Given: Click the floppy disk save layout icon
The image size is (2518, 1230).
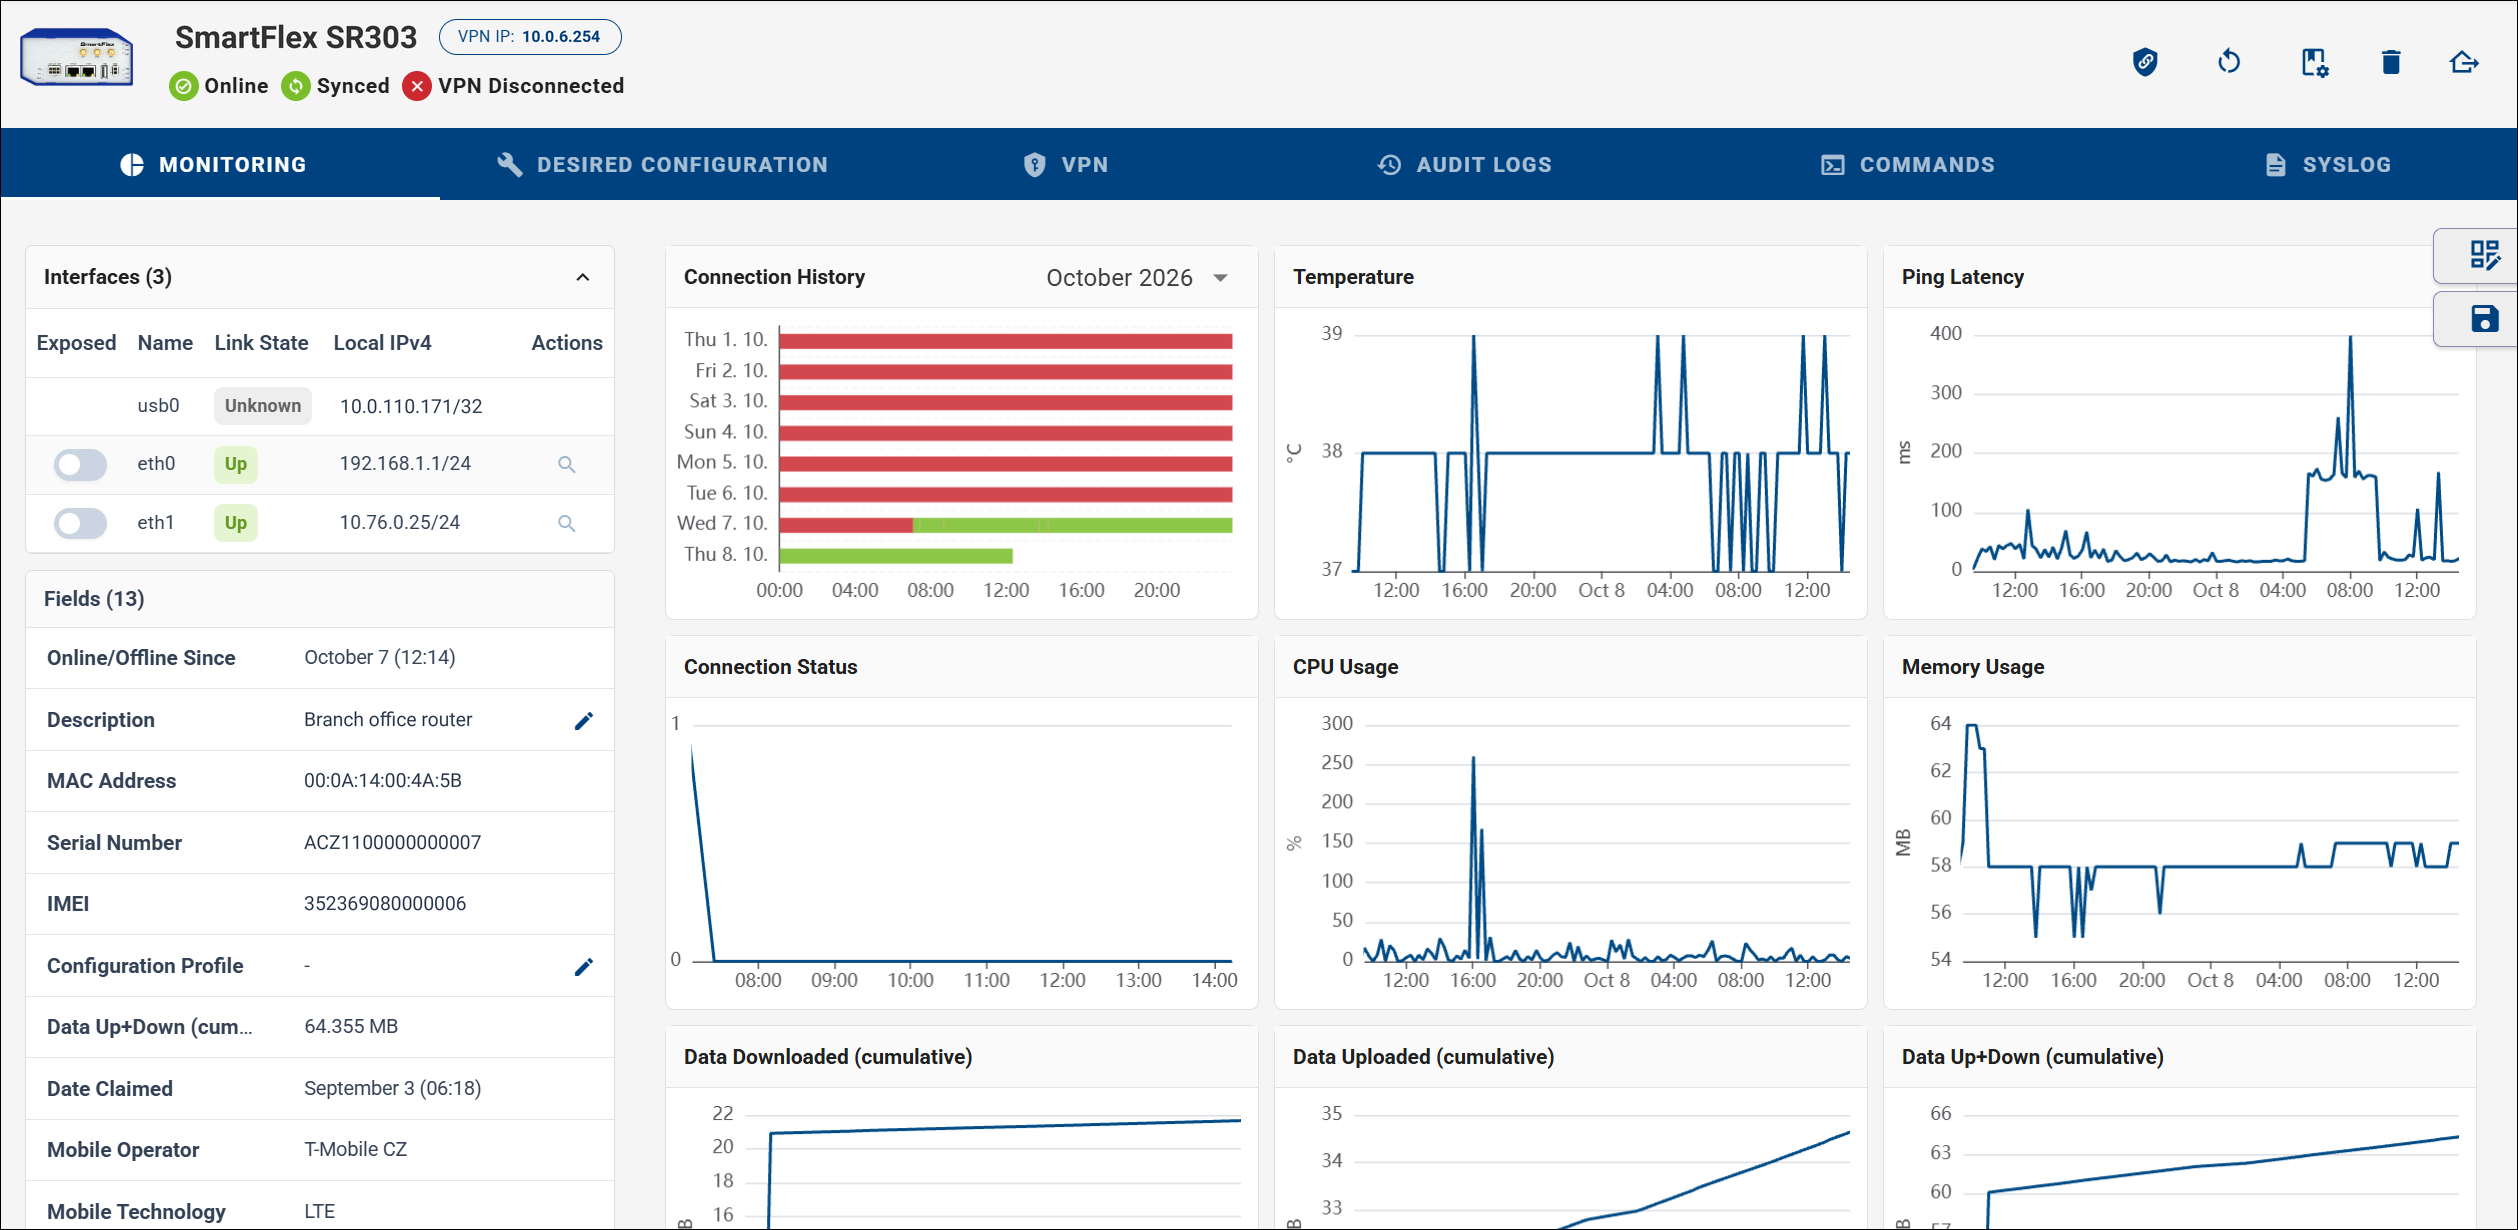Looking at the screenshot, I should click(2485, 319).
